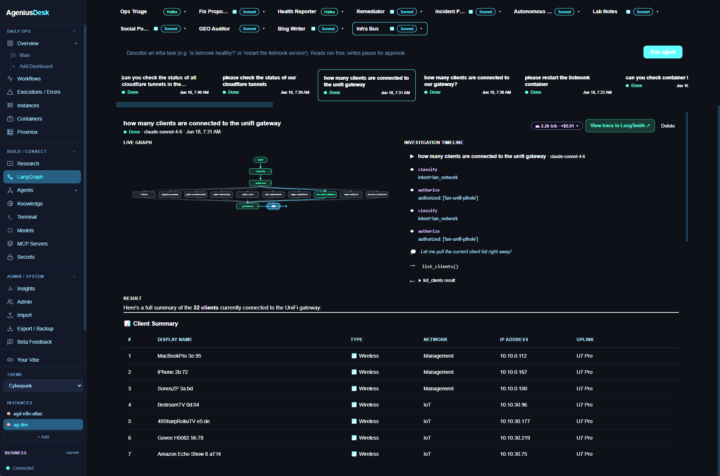Click the Secrets lock icon
Viewport: 720px width, 476px height.
click(10, 257)
